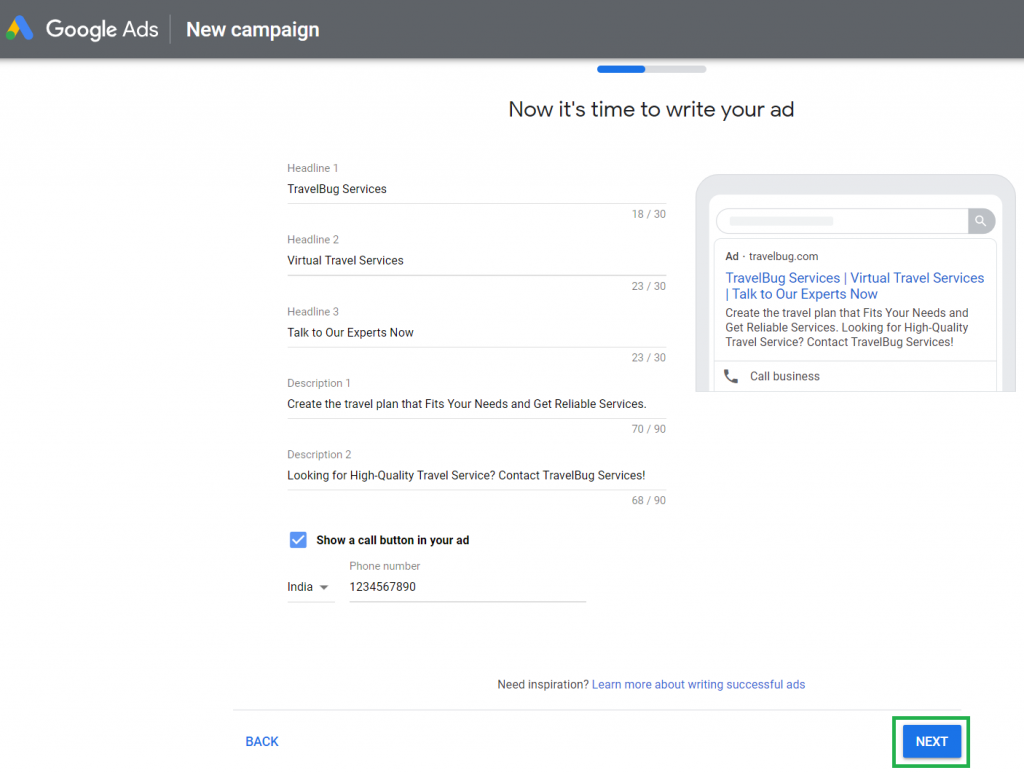Viewport: 1024px width, 773px height.
Task: Click the search magnifier icon in ad preview
Action: (x=981, y=221)
